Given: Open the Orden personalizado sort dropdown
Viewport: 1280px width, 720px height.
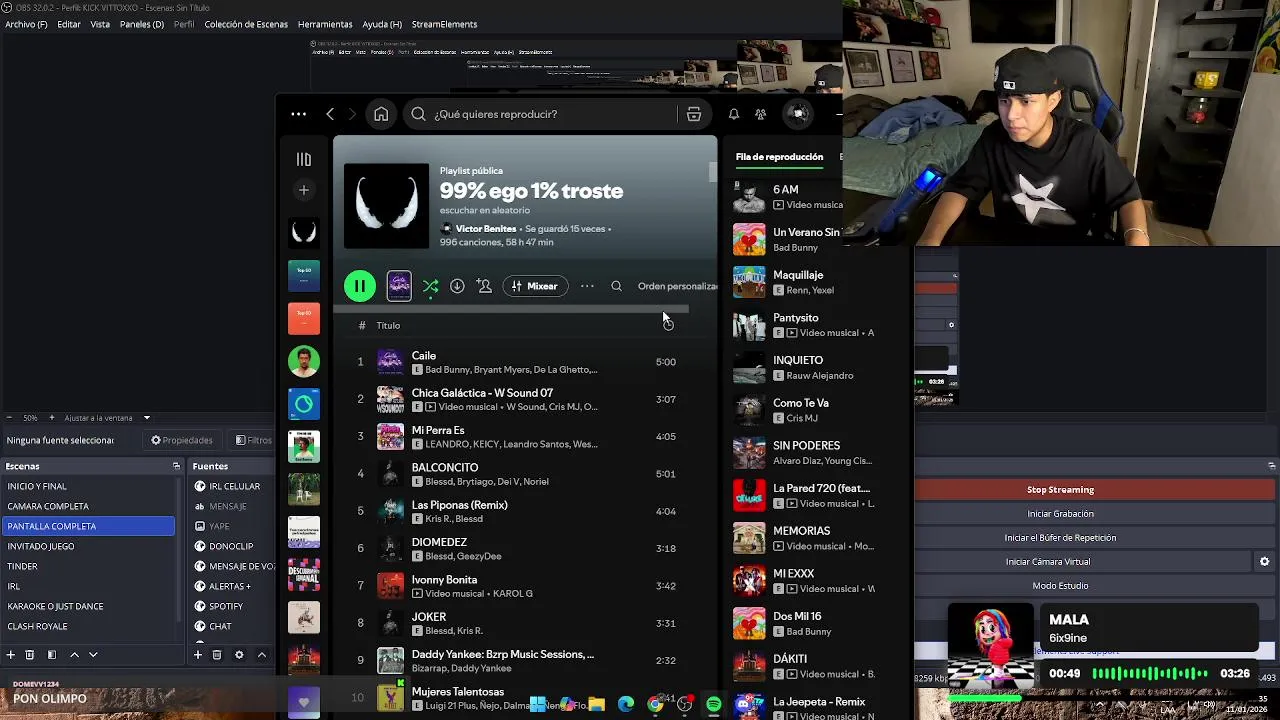Looking at the screenshot, I should [677, 286].
